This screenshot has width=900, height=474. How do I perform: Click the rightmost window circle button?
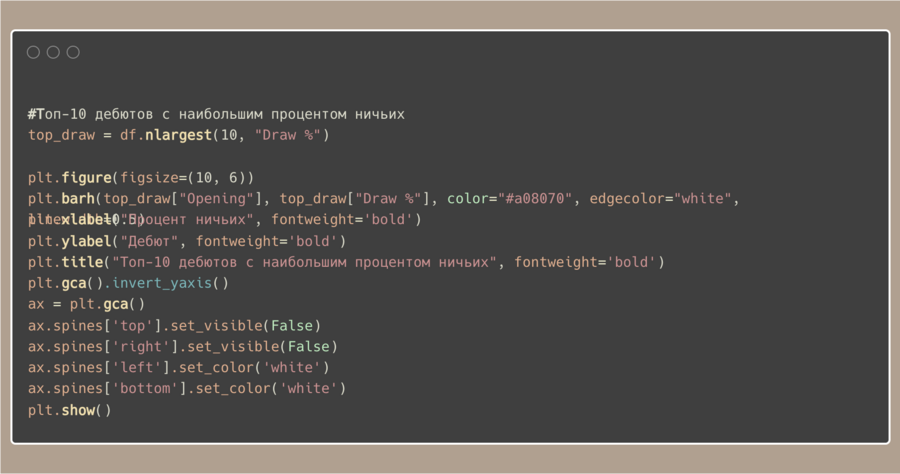[x=73, y=52]
